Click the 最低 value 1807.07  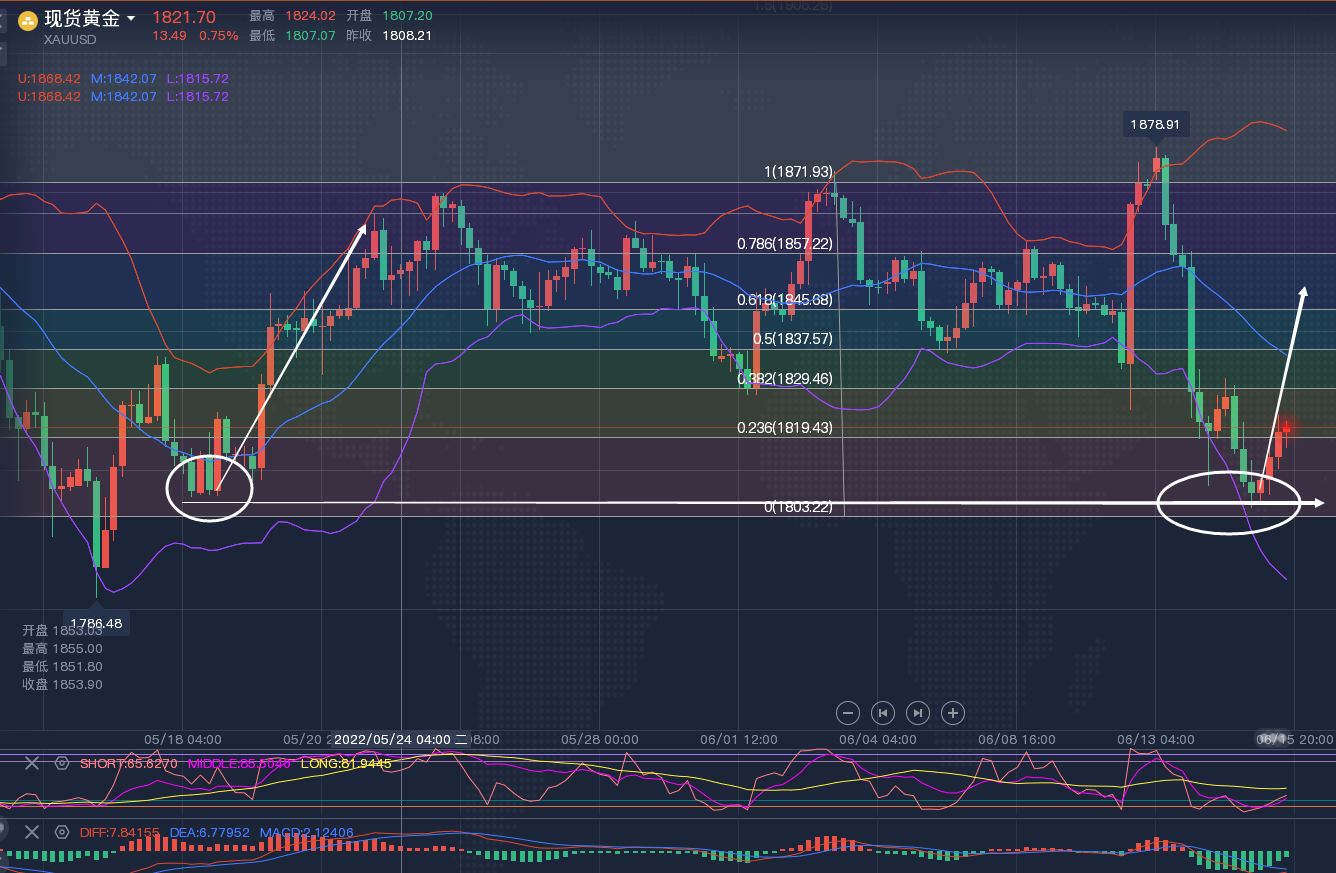309,35
